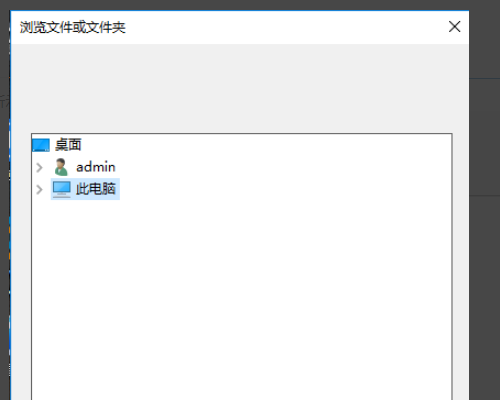Click the blue 桌面 desktop icon
This screenshot has height=400, width=500.
pyautogui.click(x=41, y=145)
